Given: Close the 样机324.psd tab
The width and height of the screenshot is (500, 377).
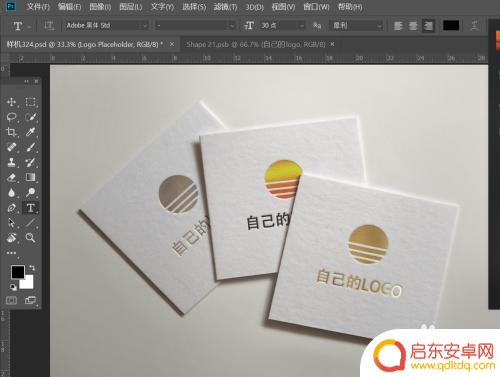Looking at the screenshot, I should click(172, 44).
